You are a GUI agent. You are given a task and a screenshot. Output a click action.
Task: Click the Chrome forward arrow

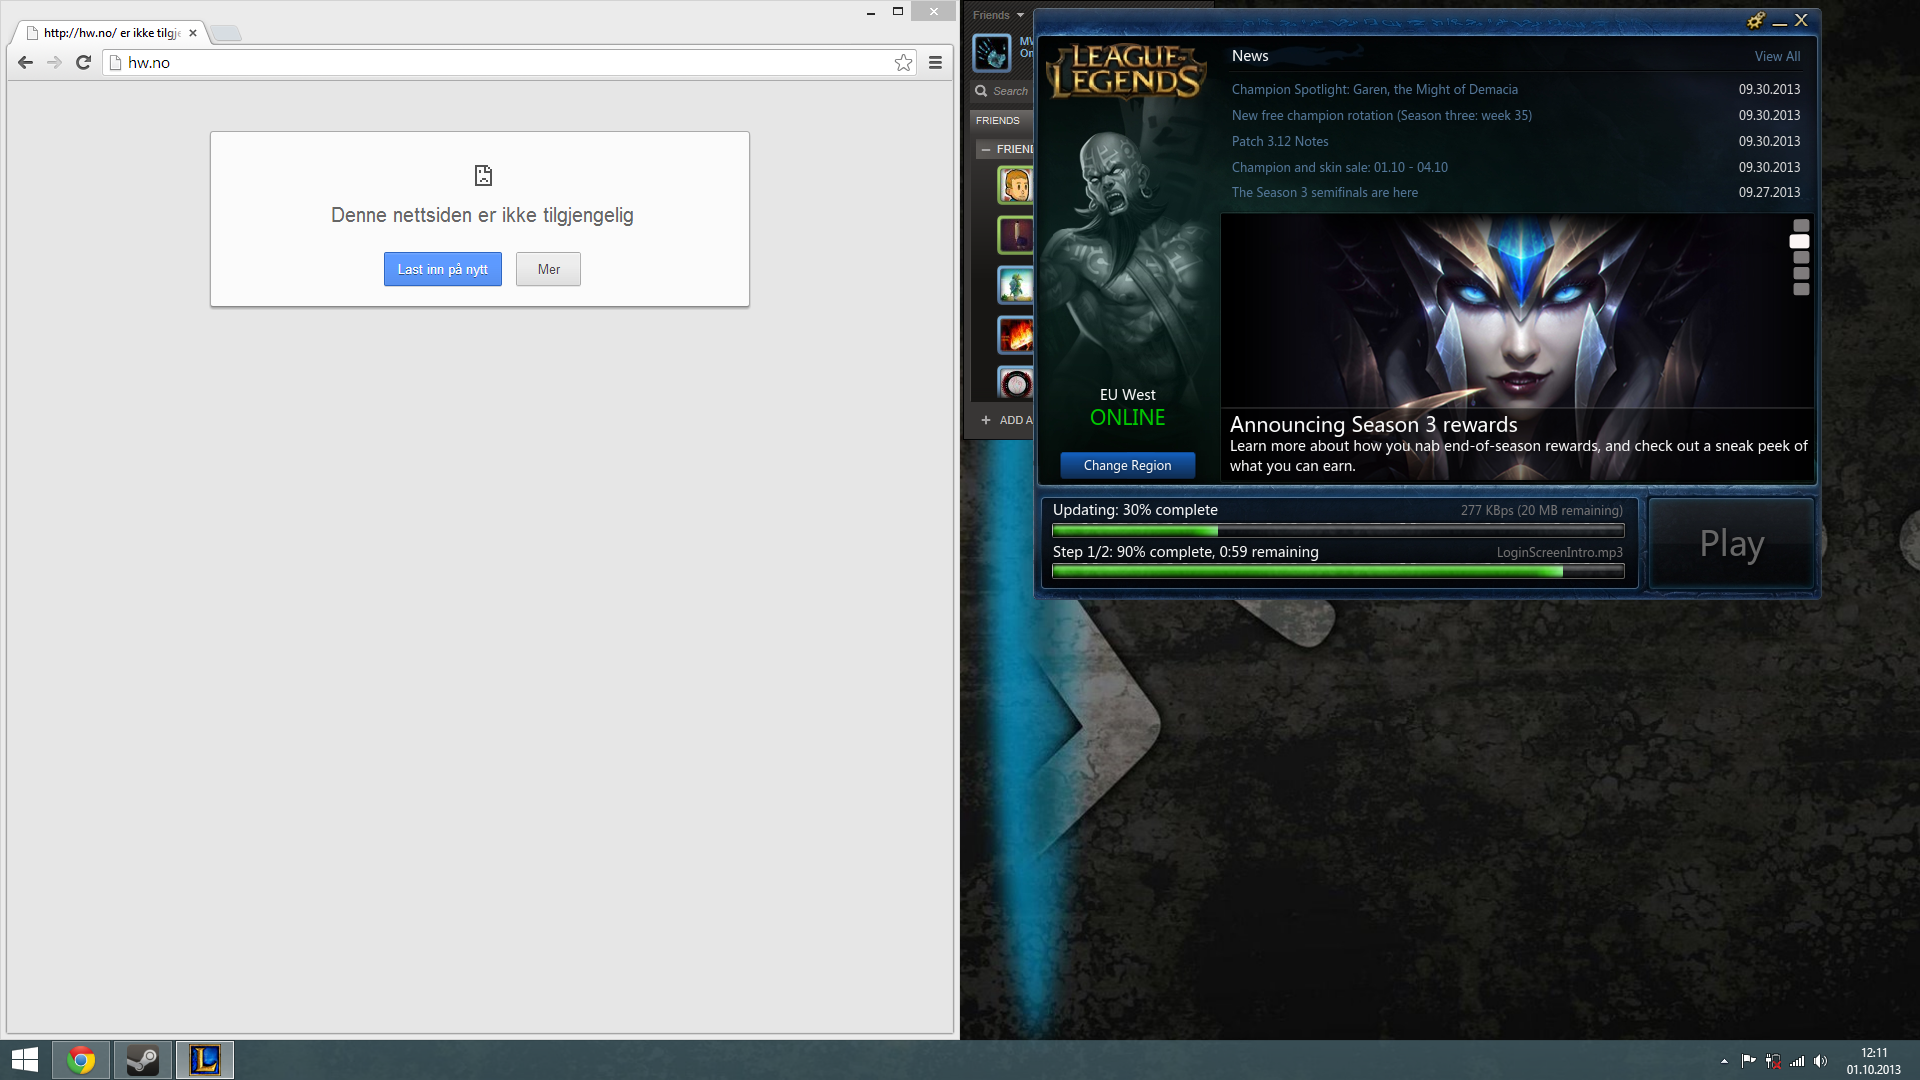tap(54, 62)
